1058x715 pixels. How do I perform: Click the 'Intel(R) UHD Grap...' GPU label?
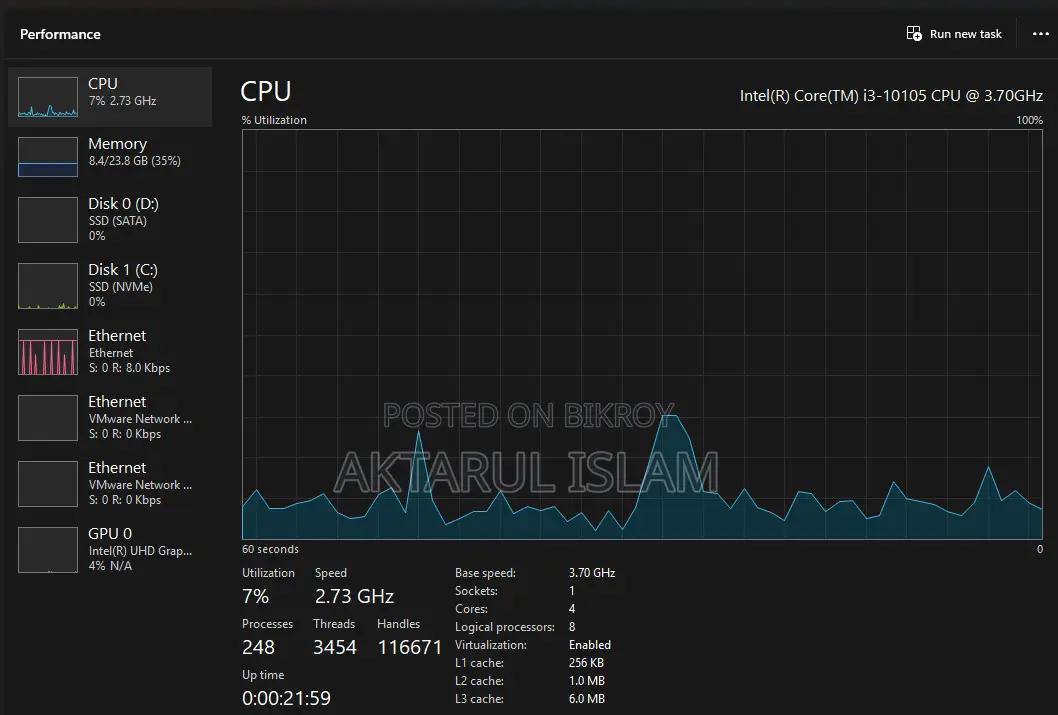[x=140, y=550]
